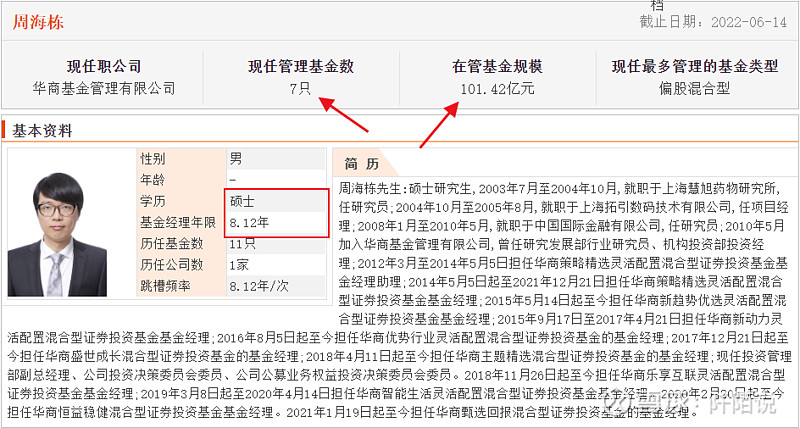Click the resume line mentioning 华商智能生活灵活配置

click(395, 393)
